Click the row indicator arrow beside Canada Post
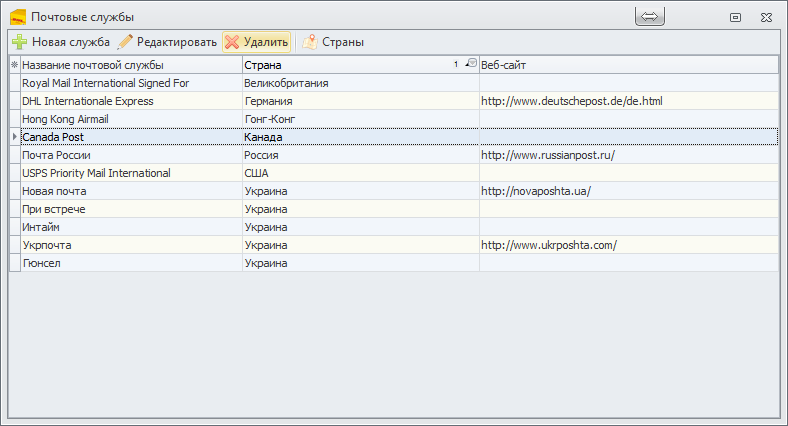788x426 pixels. tap(14, 137)
